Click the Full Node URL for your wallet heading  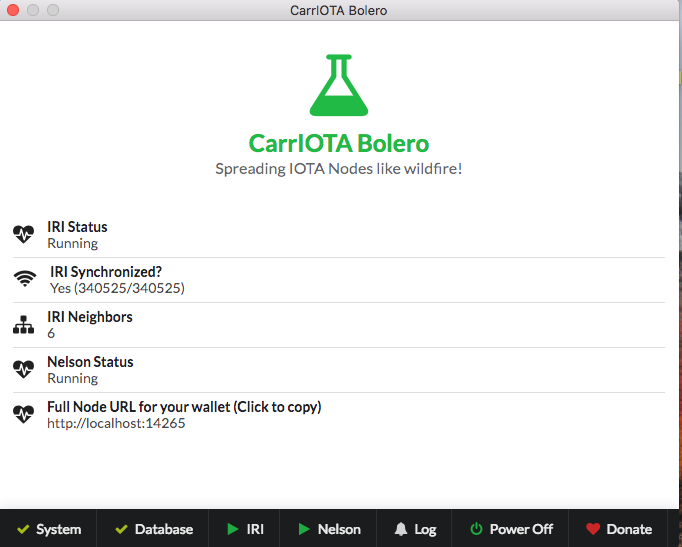point(184,407)
